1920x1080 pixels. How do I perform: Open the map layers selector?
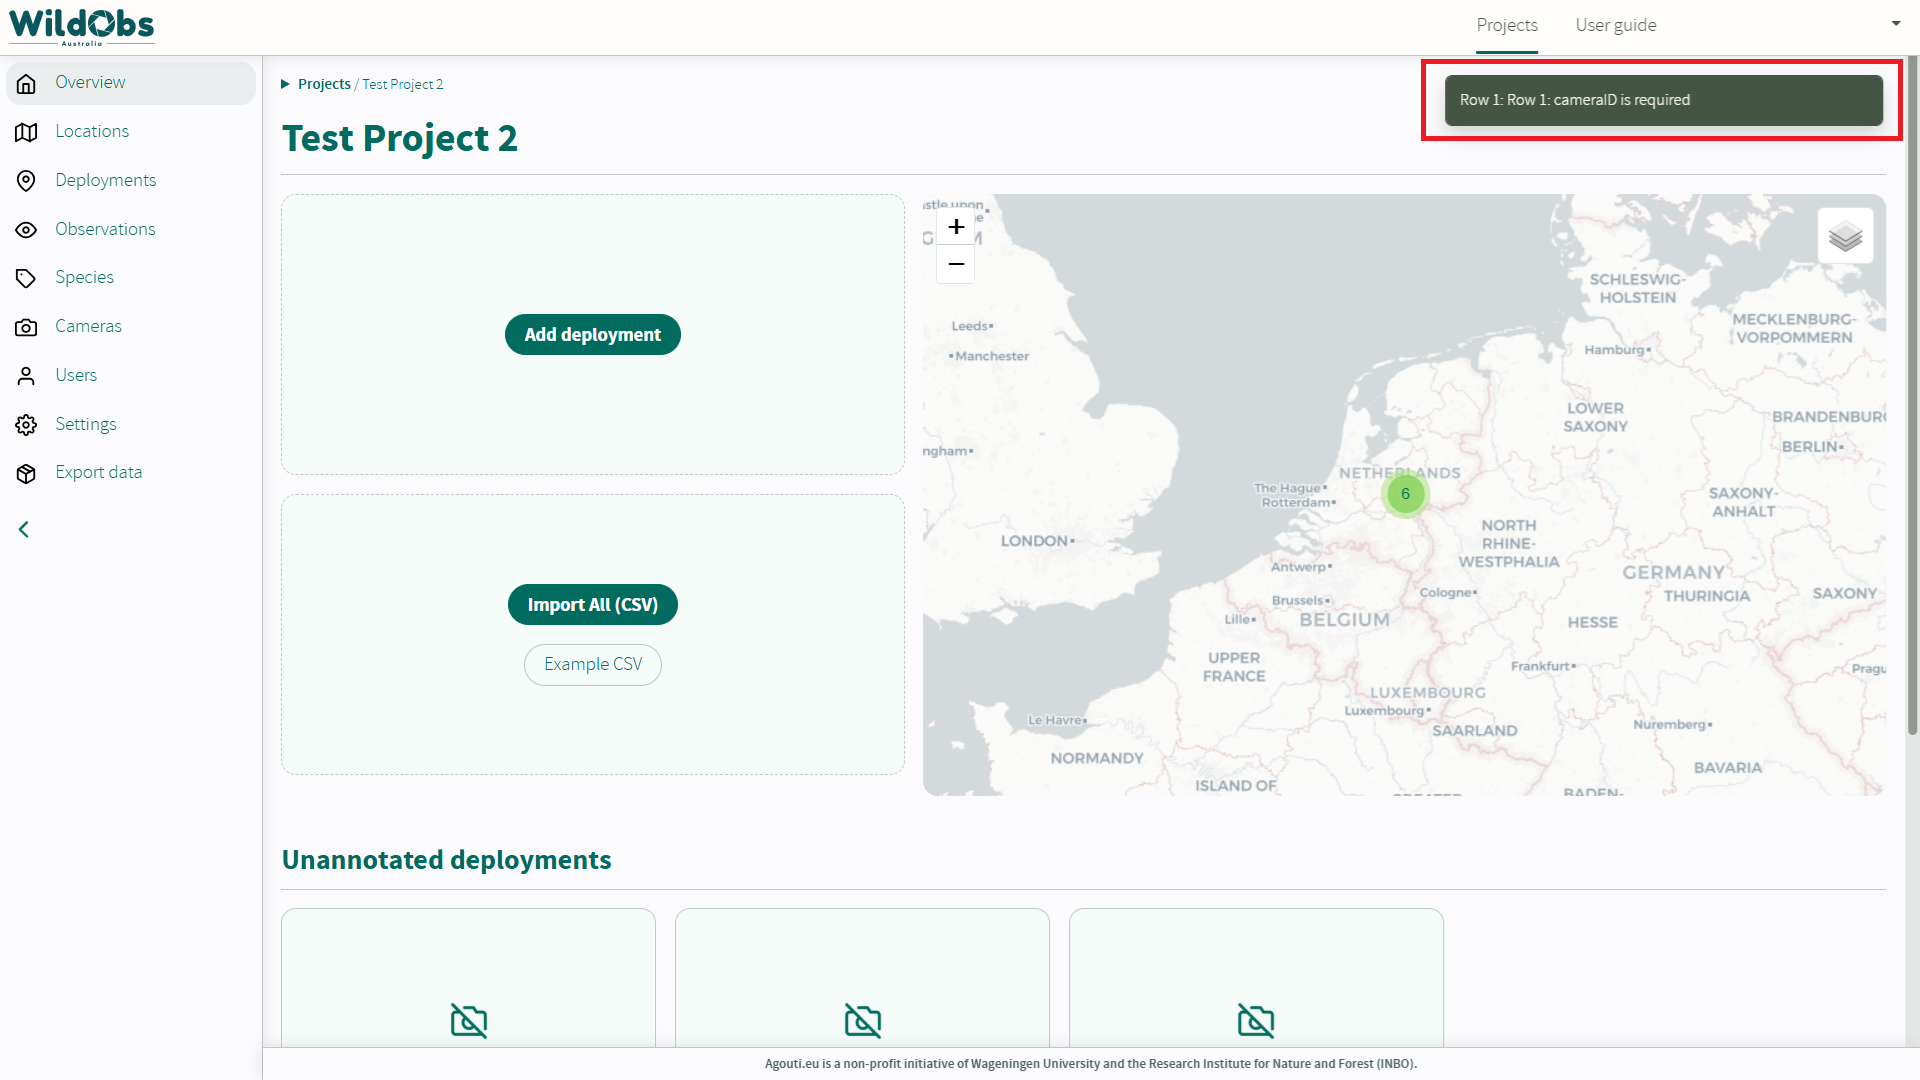pos(1845,237)
